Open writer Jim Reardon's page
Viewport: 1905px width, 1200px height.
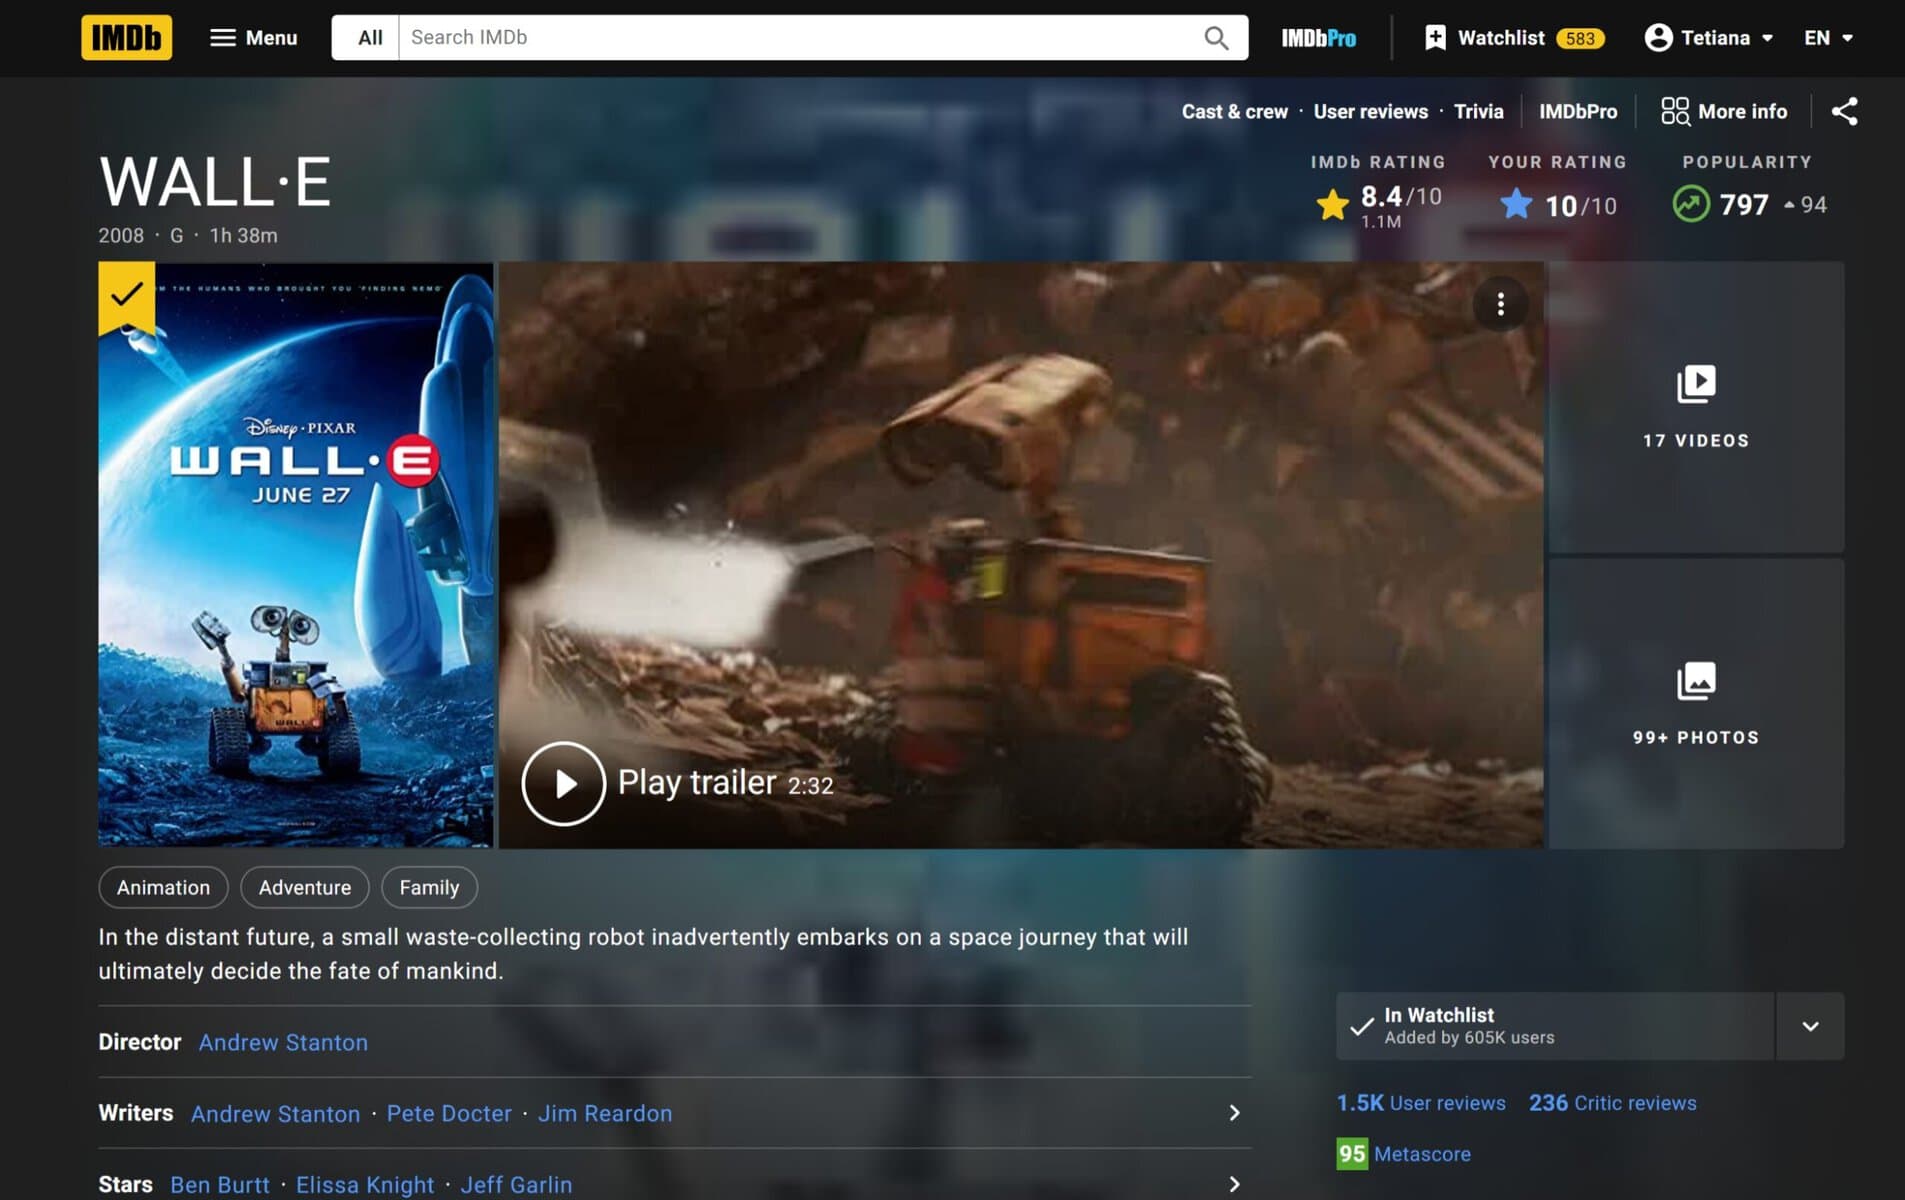click(x=605, y=1113)
